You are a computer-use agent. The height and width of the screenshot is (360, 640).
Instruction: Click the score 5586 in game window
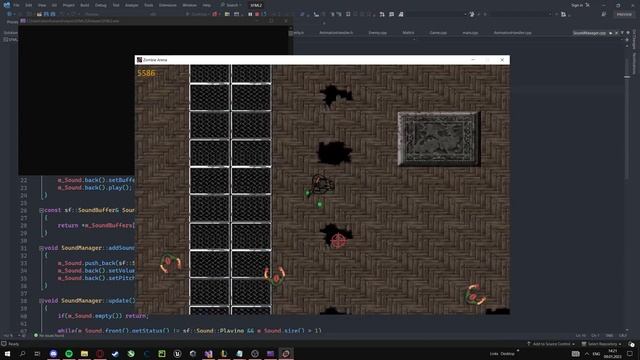click(x=146, y=73)
